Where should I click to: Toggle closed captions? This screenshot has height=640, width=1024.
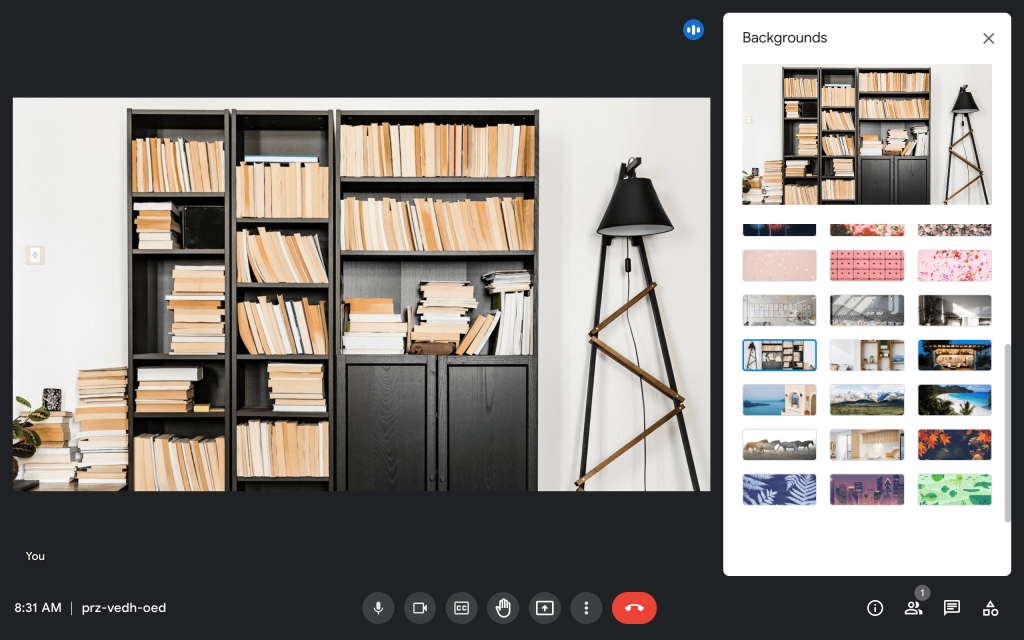tap(462, 608)
